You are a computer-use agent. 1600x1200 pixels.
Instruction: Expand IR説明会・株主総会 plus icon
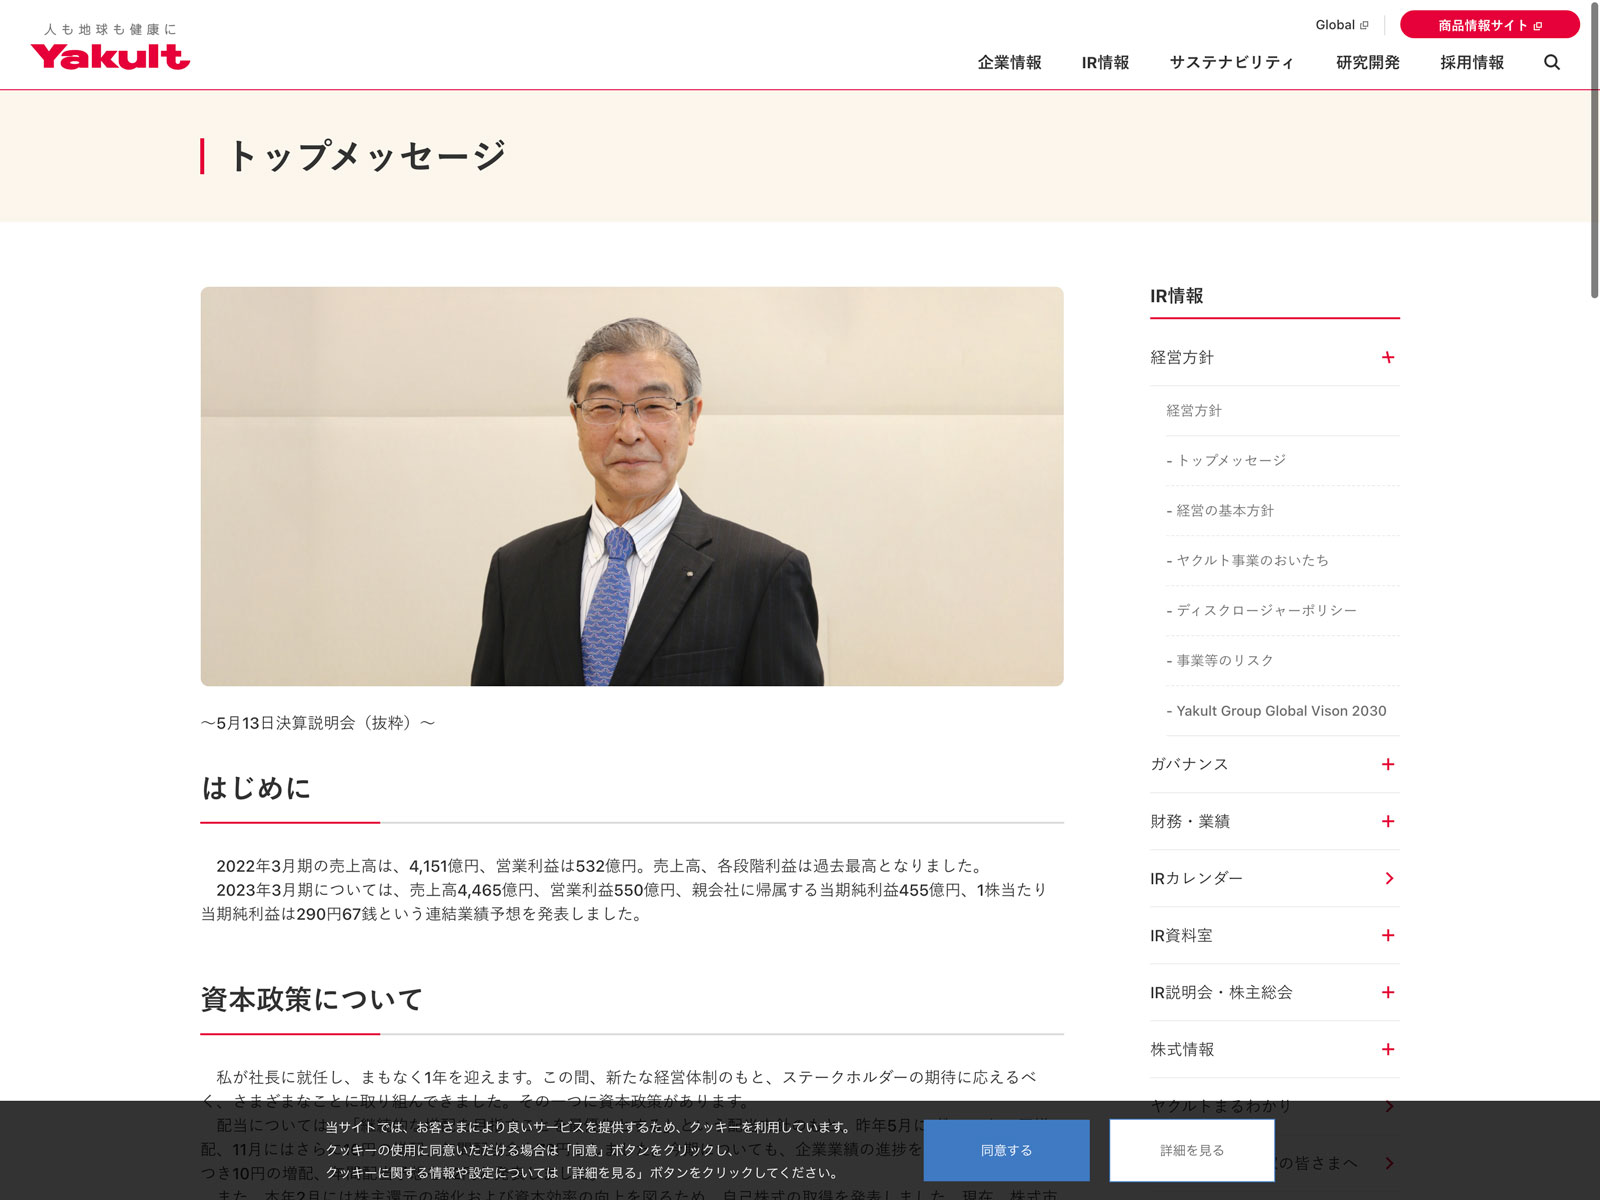pos(1387,992)
